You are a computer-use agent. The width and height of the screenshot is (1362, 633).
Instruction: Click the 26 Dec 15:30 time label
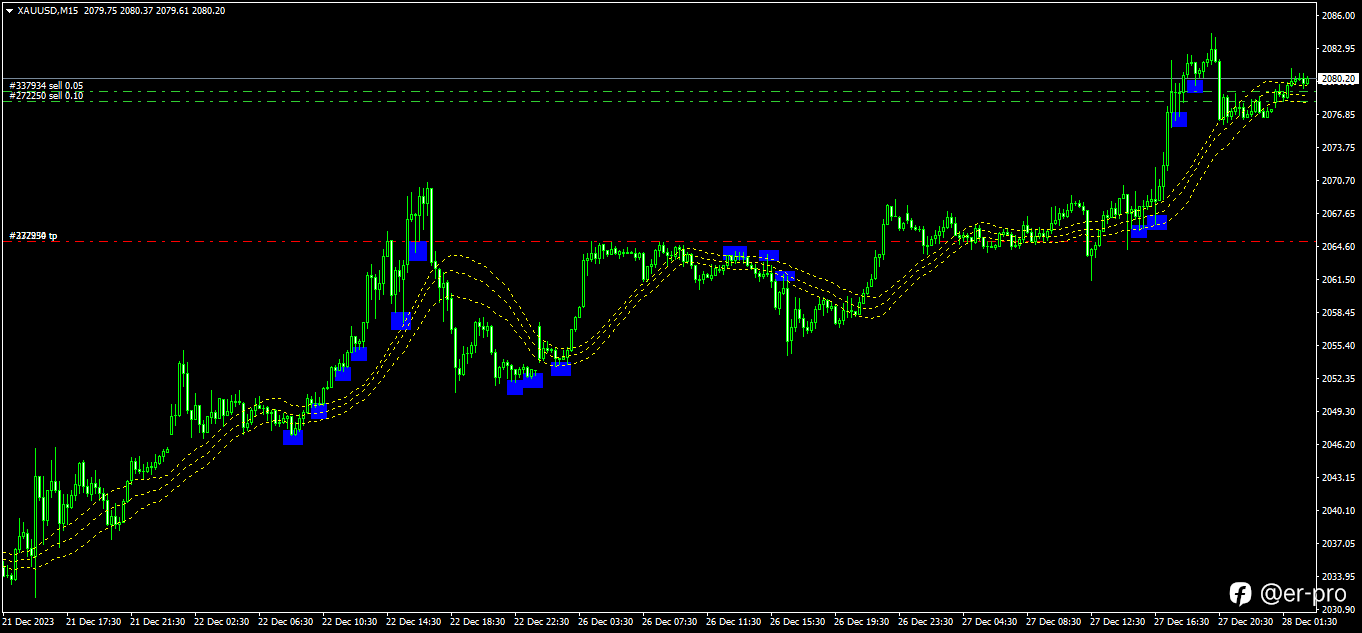pyautogui.click(x=798, y=622)
